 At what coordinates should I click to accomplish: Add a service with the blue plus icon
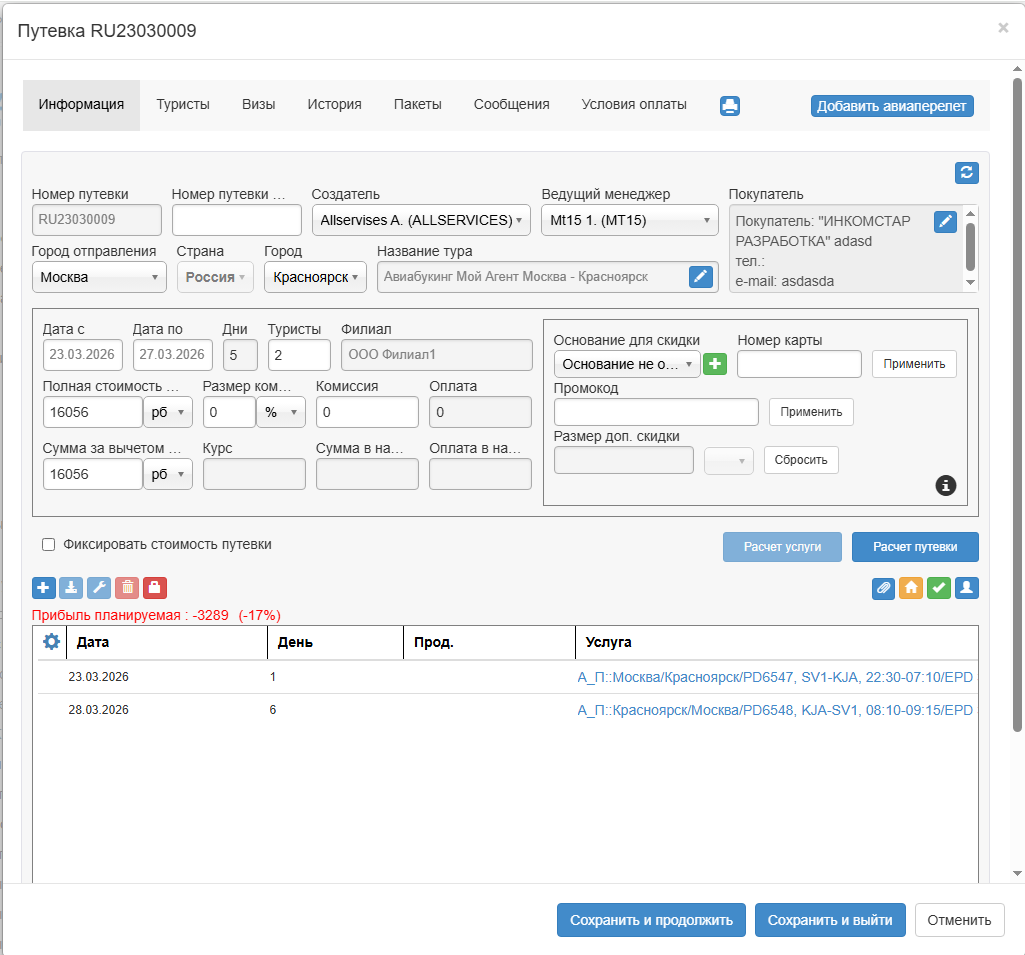click(44, 588)
